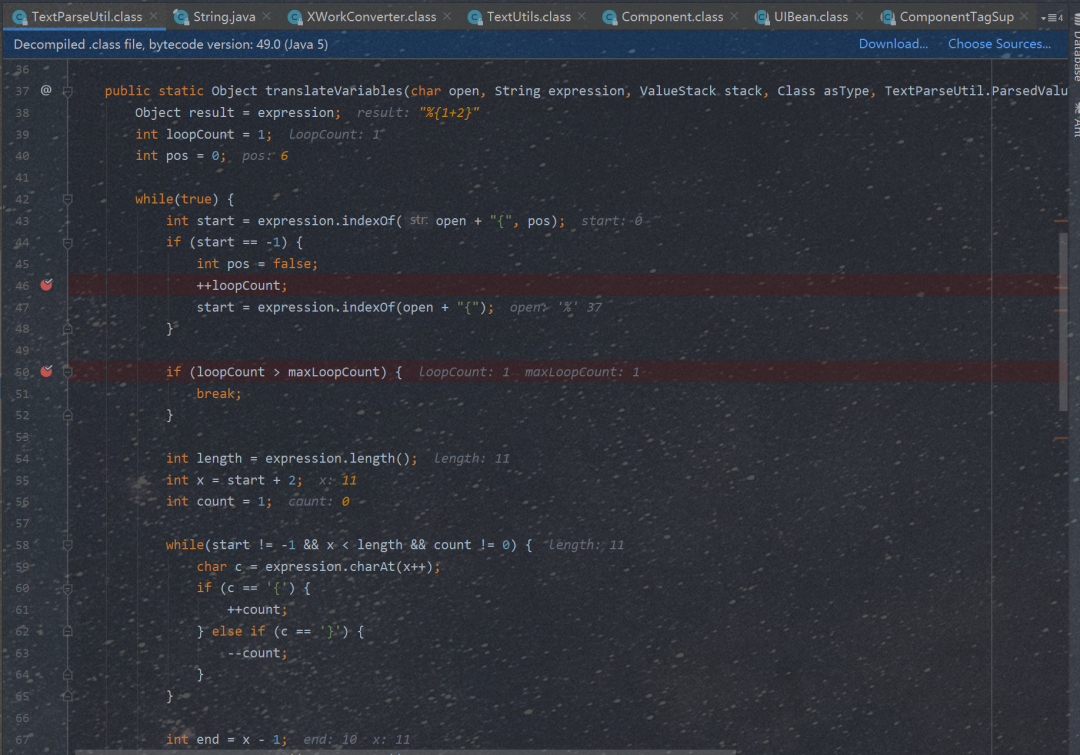Click the fold end marker at line 48
Image resolution: width=1080 pixels, height=755 pixels.
(x=68, y=329)
